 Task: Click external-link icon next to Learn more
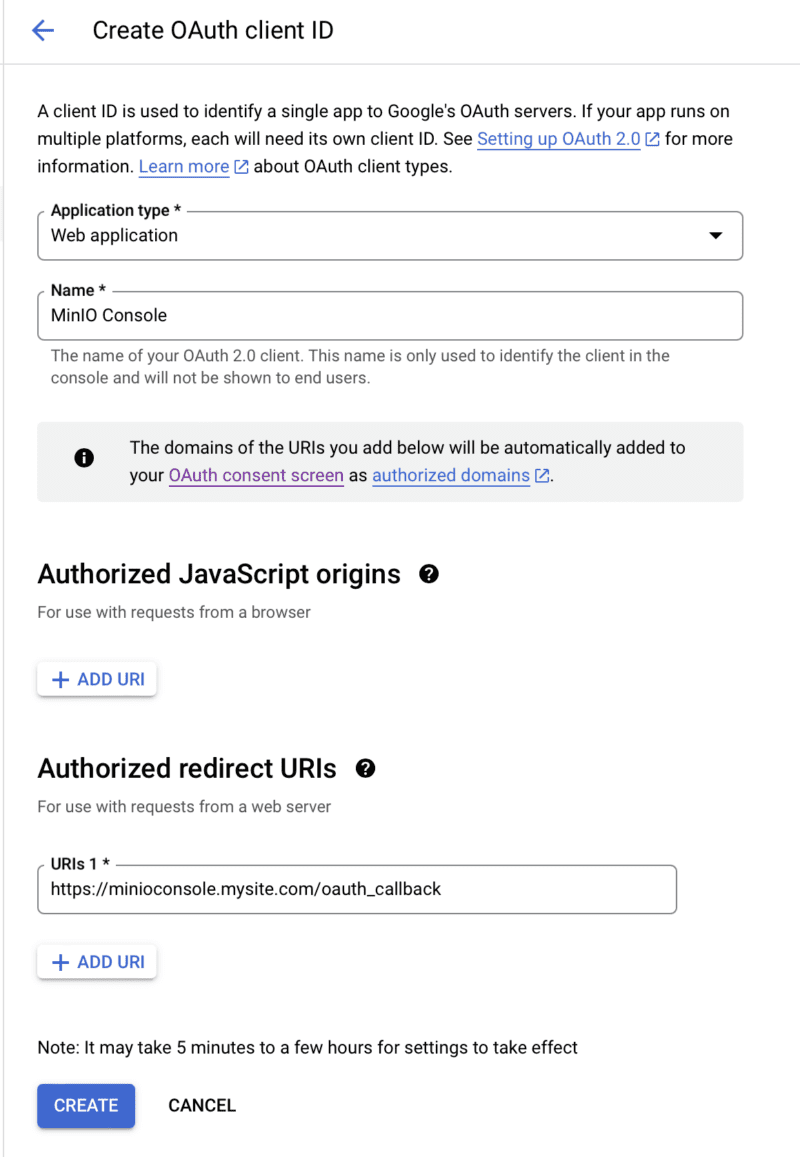click(x=241, y=167)
